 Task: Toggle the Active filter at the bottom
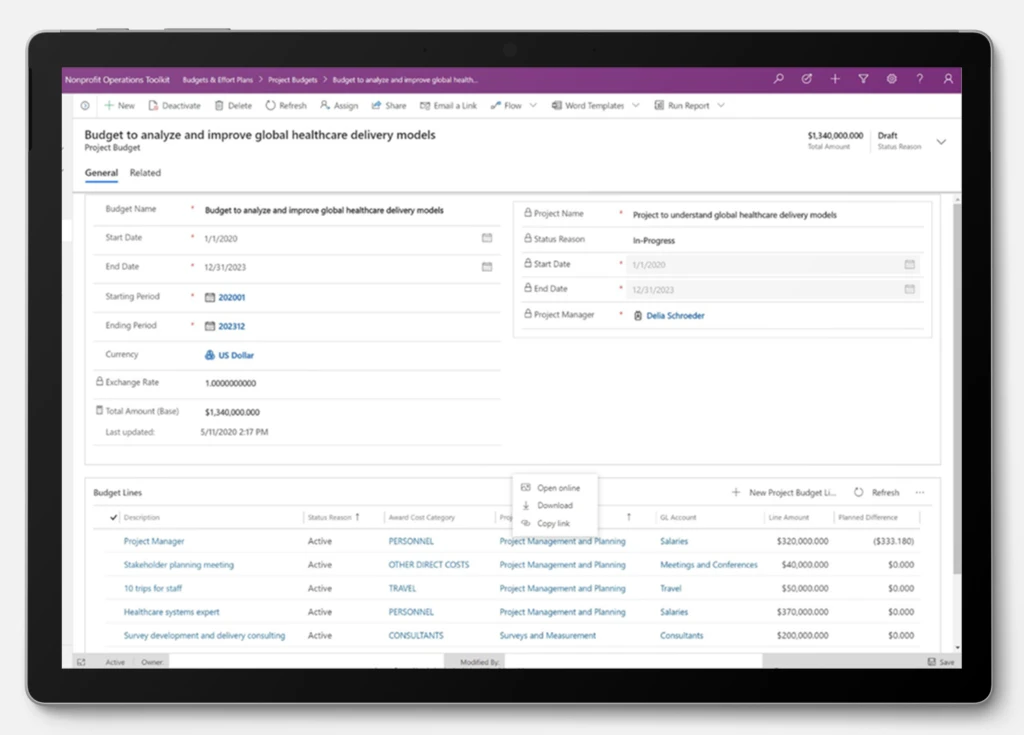point(115,662)
